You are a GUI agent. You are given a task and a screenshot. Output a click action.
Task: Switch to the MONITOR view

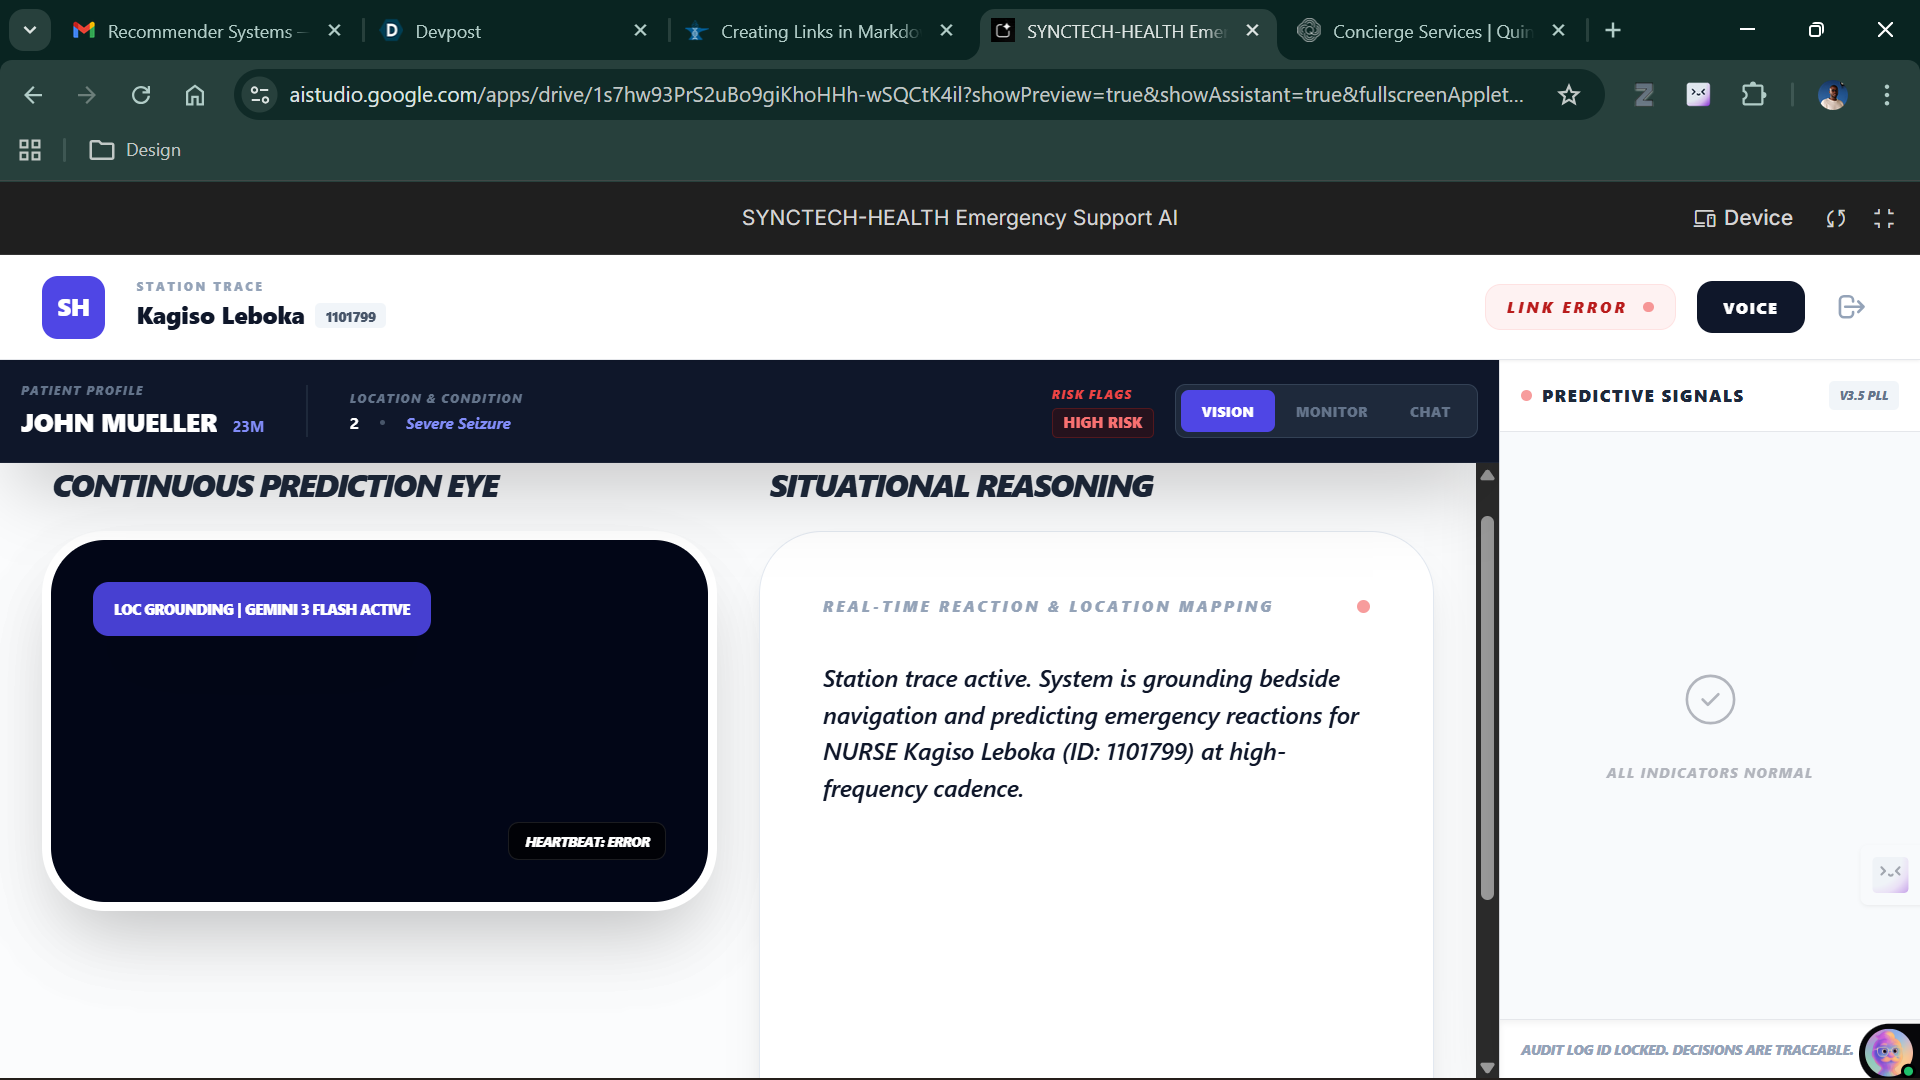(1331, 411)
